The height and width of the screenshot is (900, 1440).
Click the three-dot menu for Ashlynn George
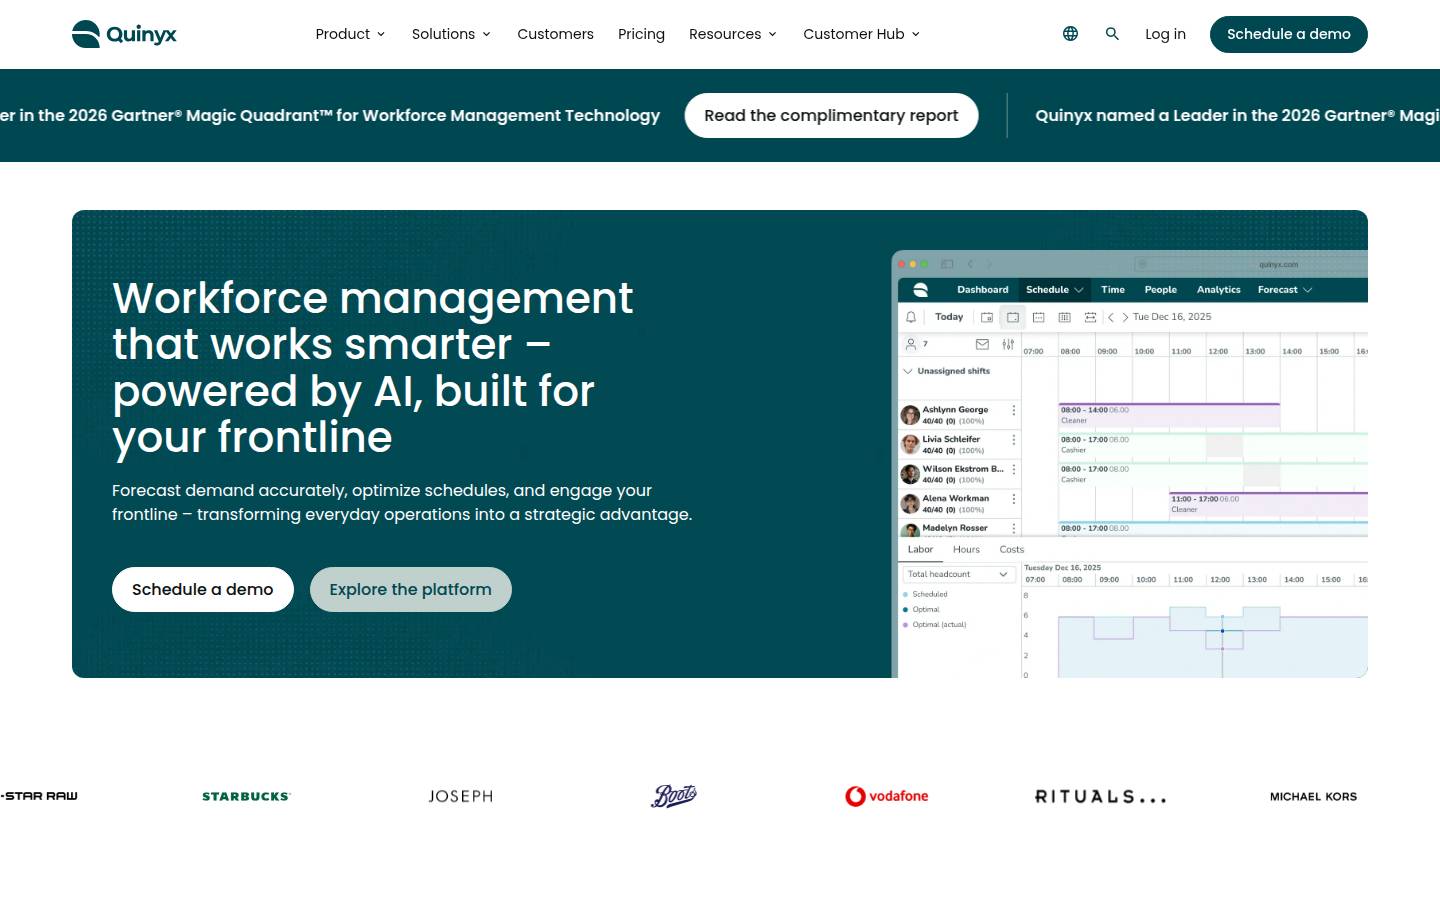1014,410
